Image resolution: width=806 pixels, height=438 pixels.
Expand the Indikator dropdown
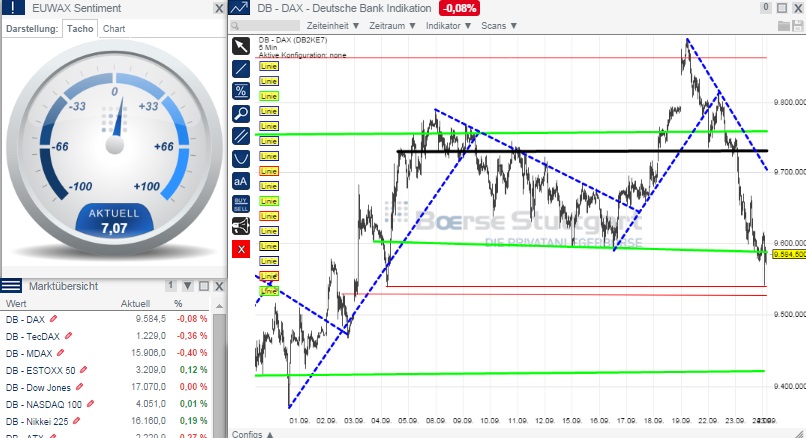click(448, 26)
